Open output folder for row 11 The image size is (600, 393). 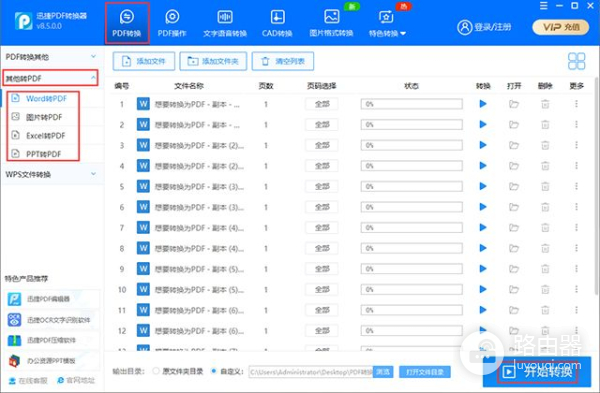click(514, 310)
